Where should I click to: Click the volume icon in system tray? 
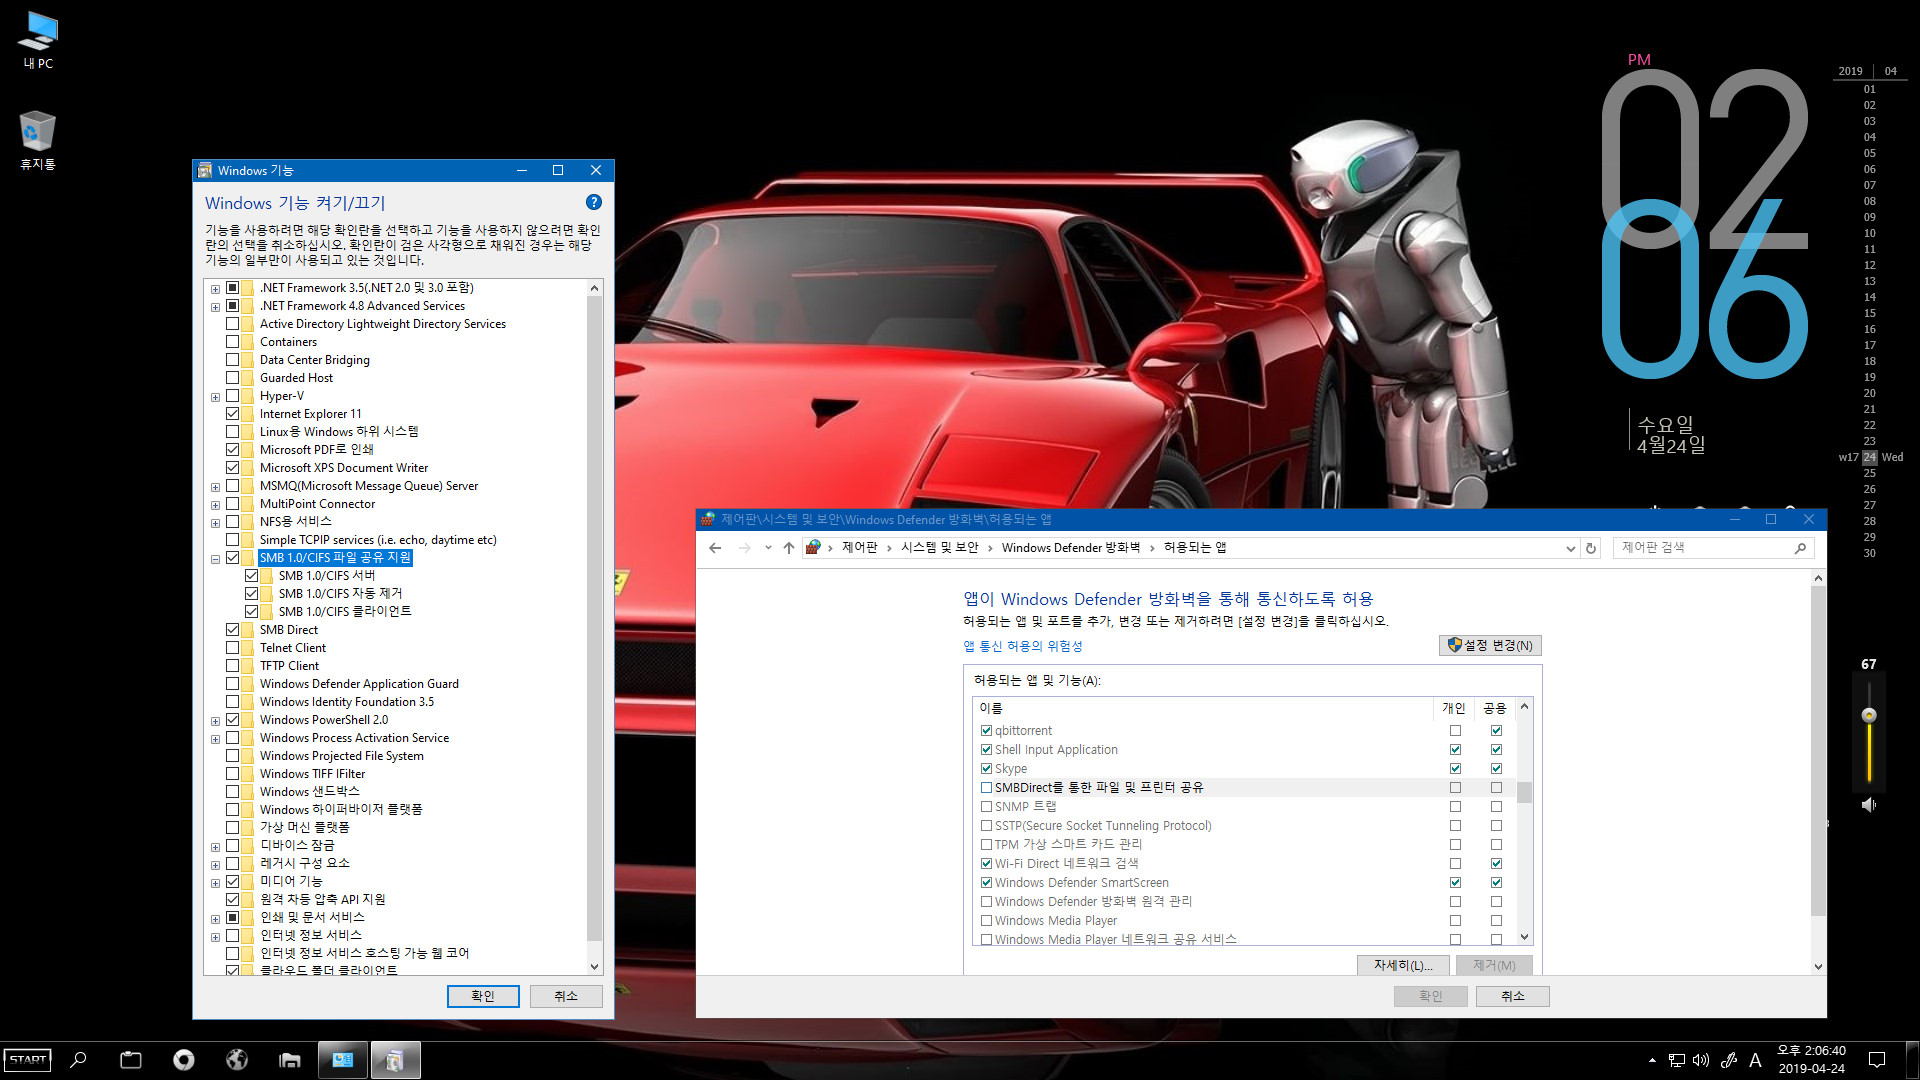tap(1701, 1060)
